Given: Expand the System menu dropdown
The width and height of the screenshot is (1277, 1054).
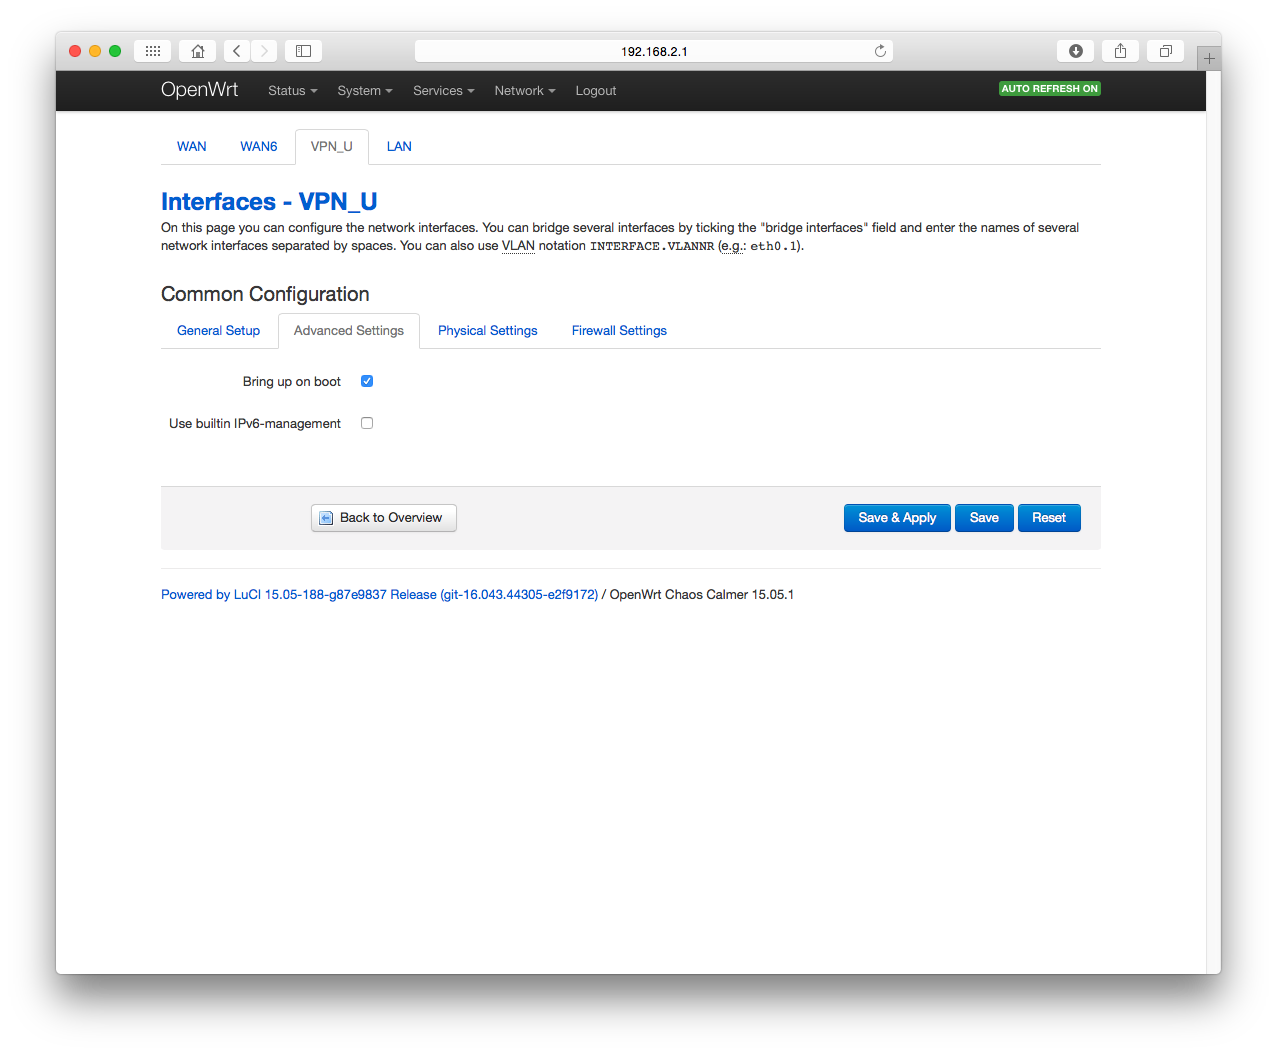Looking at the screenshot, I should (365, 91).
